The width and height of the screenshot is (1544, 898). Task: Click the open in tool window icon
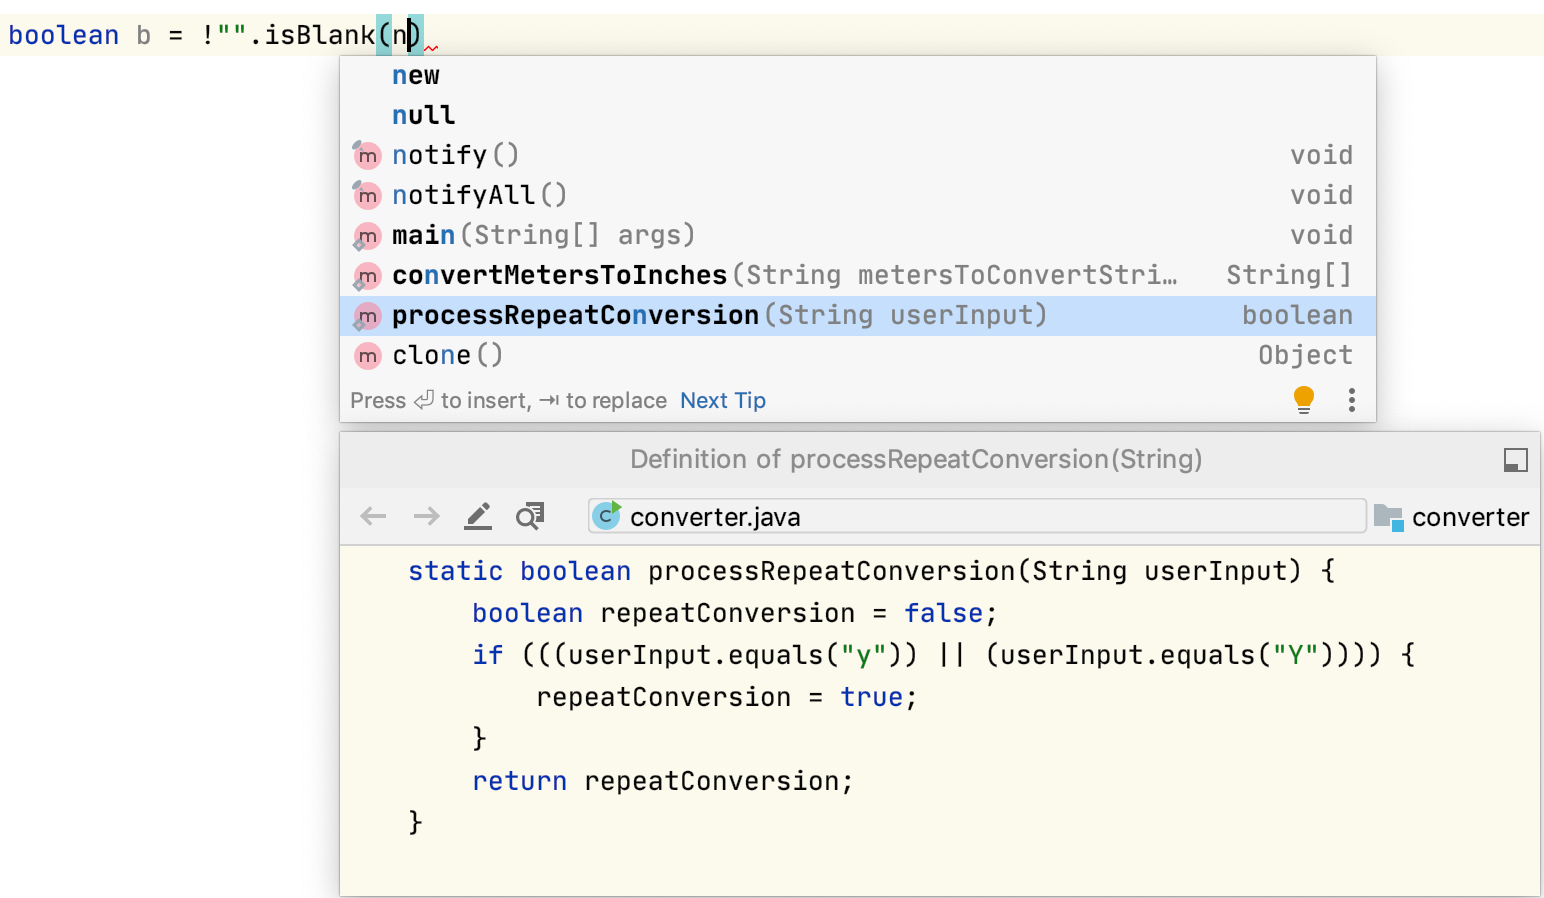coord(1516,460)
